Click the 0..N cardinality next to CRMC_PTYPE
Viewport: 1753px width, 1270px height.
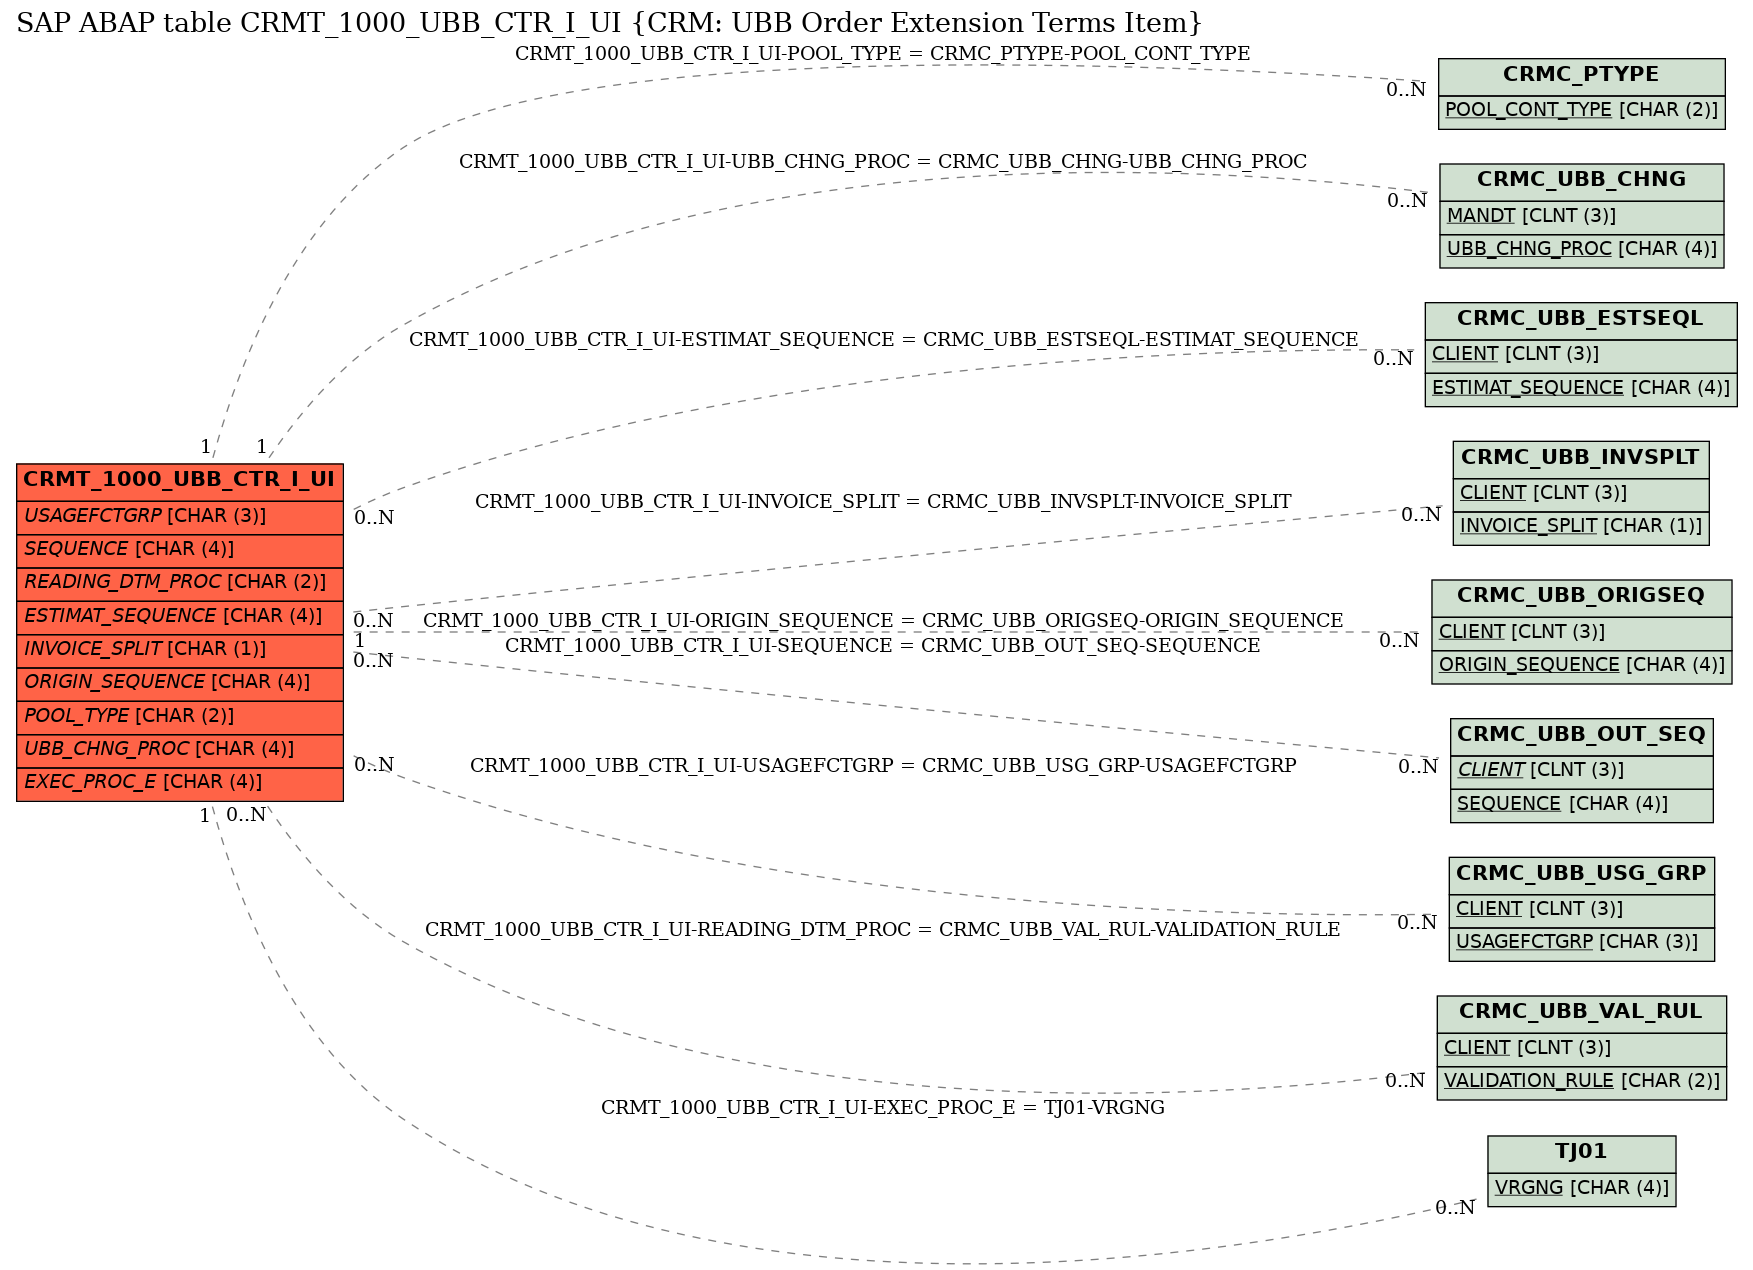[x=1405, y=90]
